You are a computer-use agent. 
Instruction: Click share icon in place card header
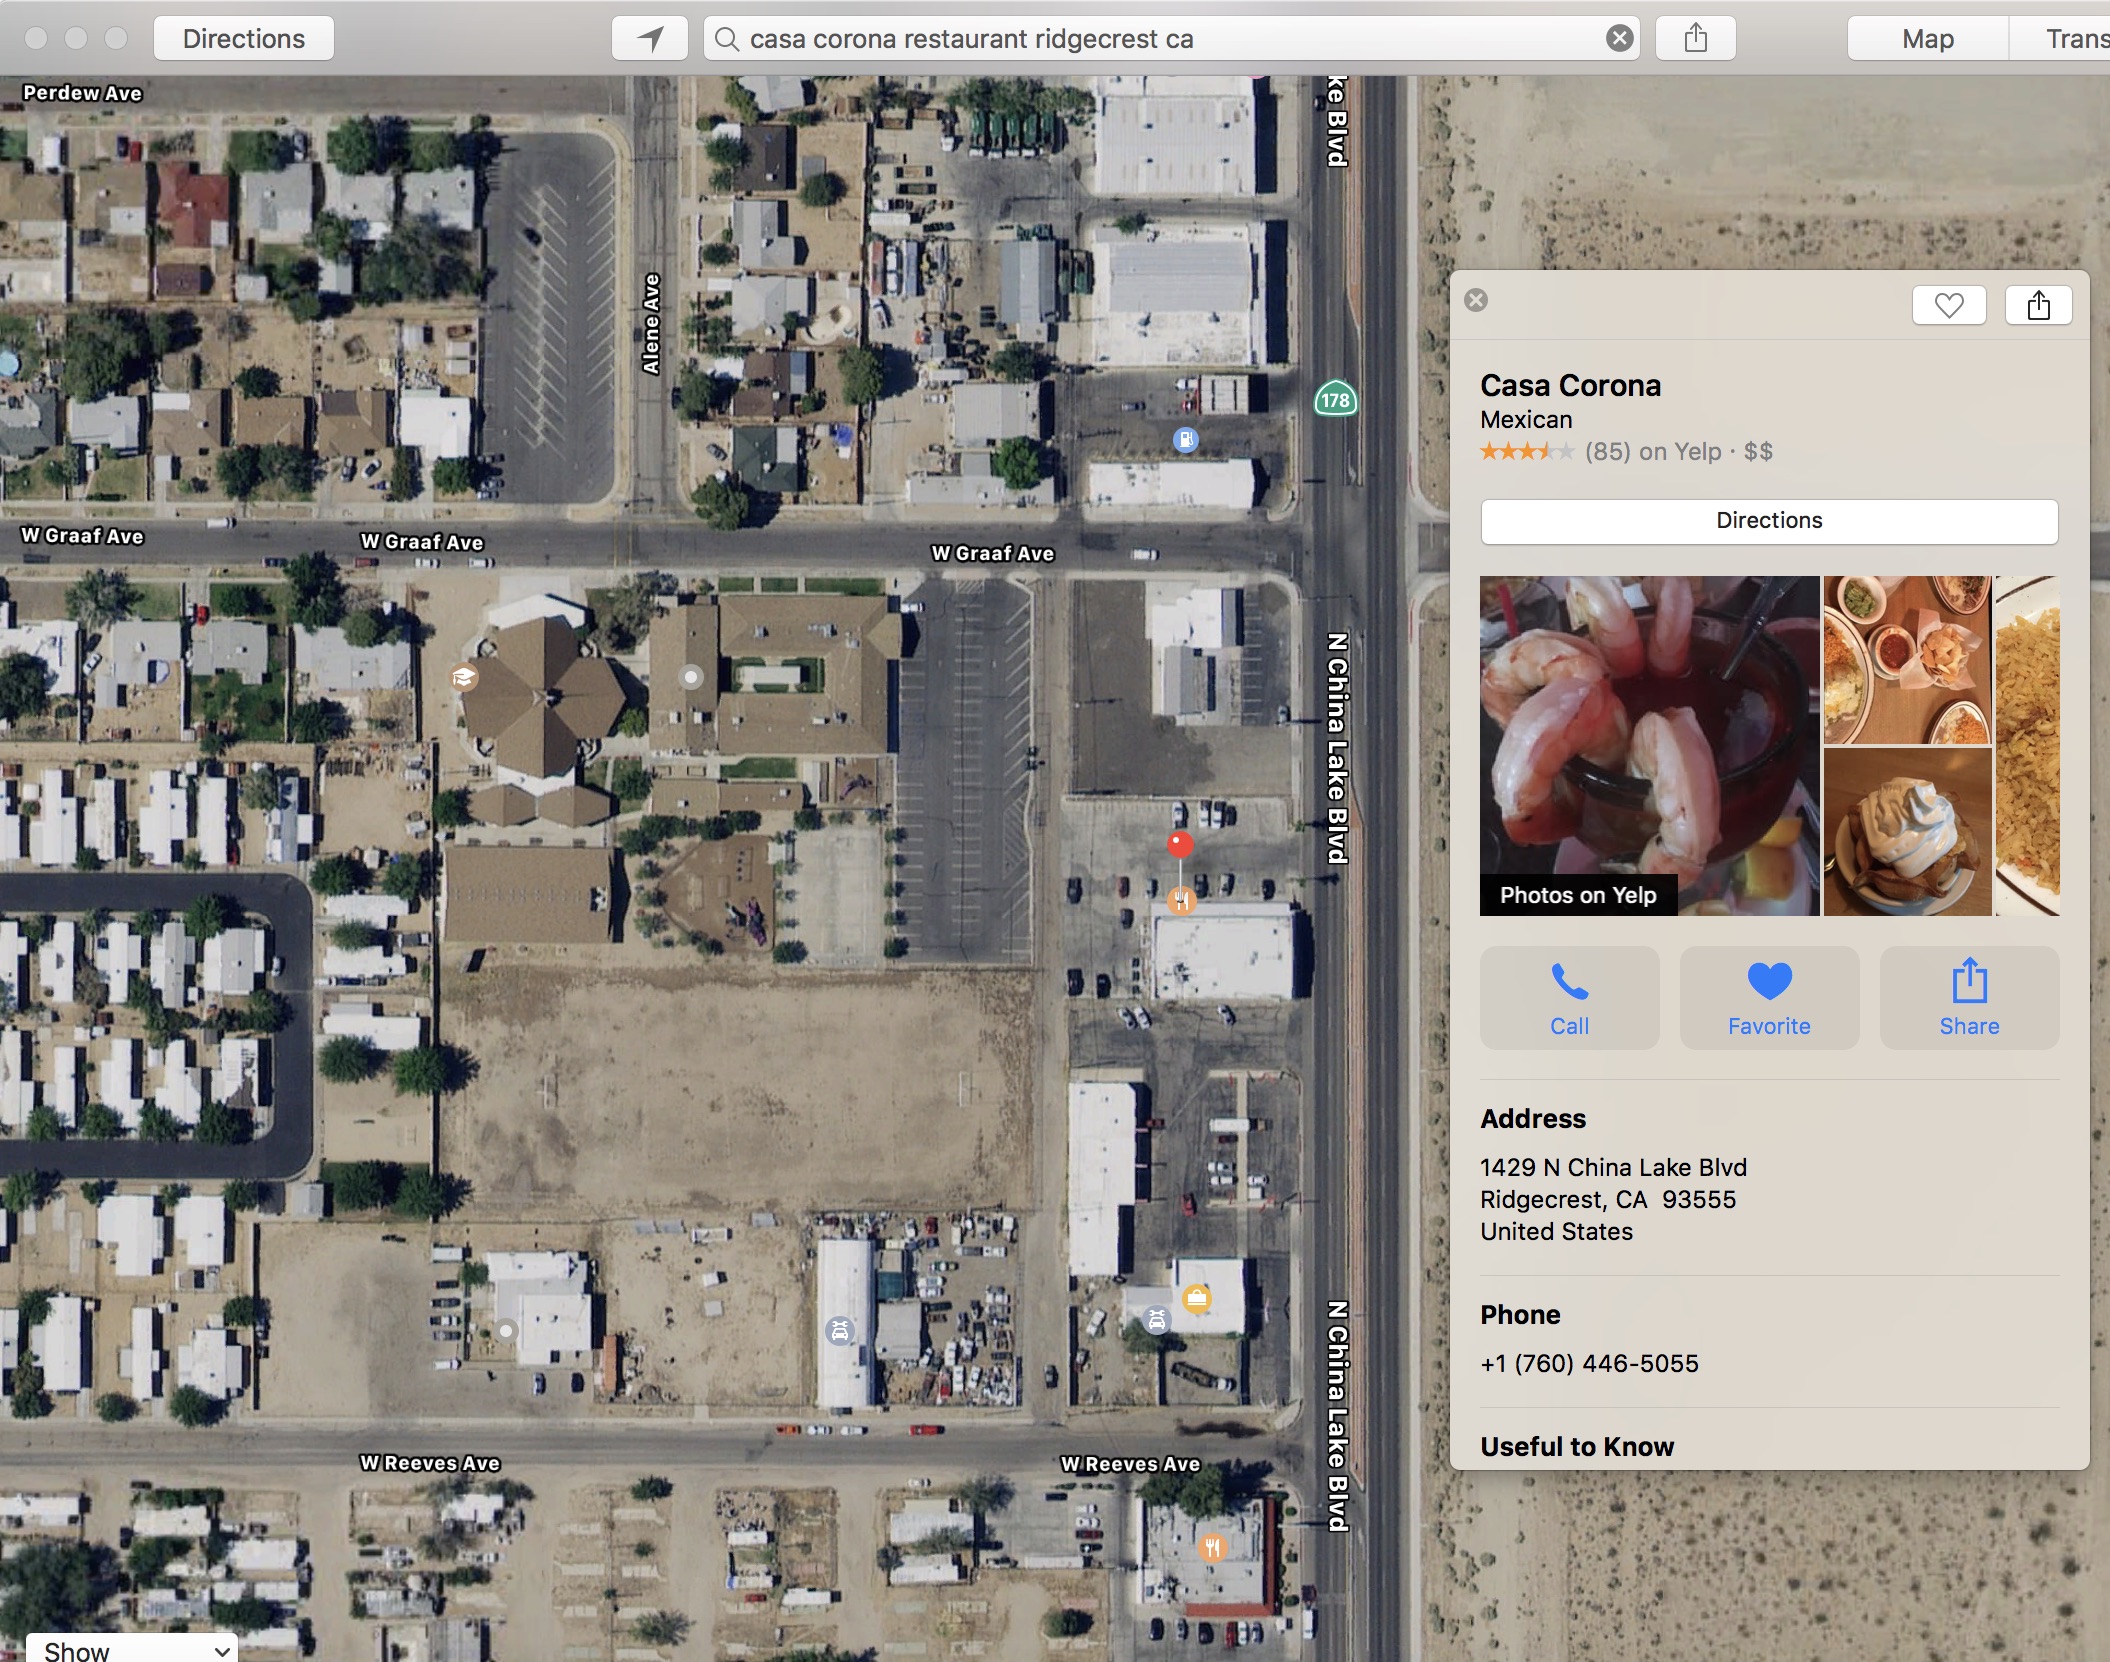(x=2039, y=305)
